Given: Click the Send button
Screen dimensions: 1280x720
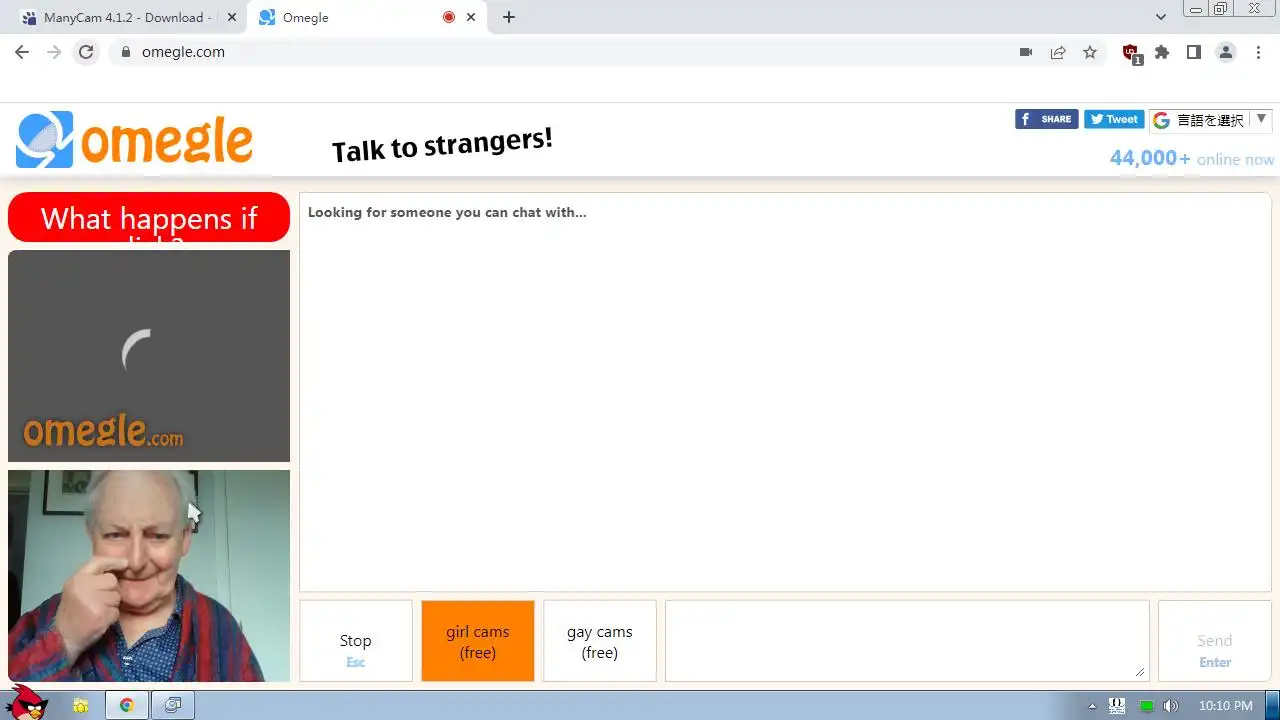Looking at the screenshot, I should tap(1215, 641).
